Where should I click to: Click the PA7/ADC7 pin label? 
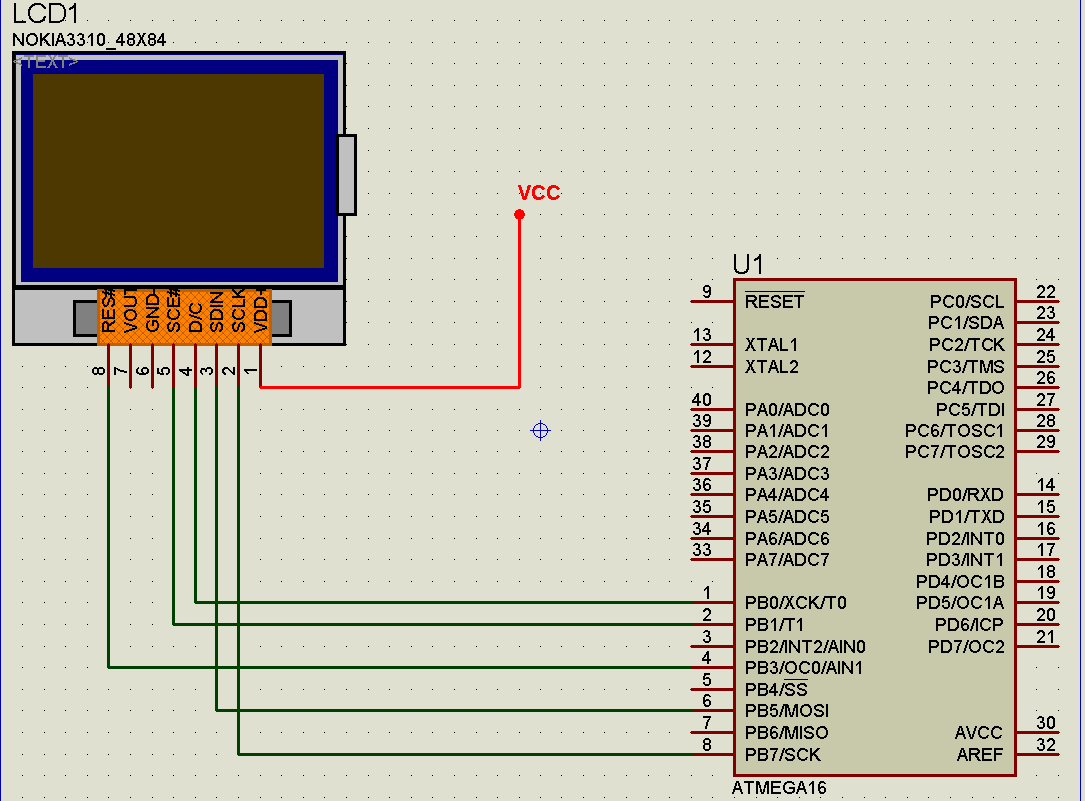tap(787, 560)
